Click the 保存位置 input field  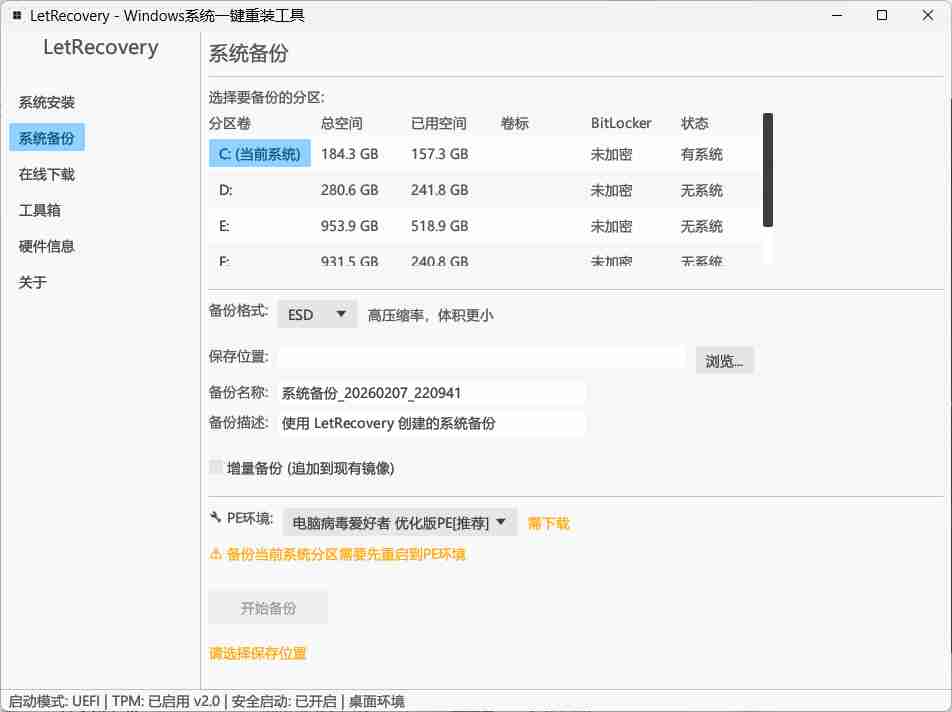[480, 358]
